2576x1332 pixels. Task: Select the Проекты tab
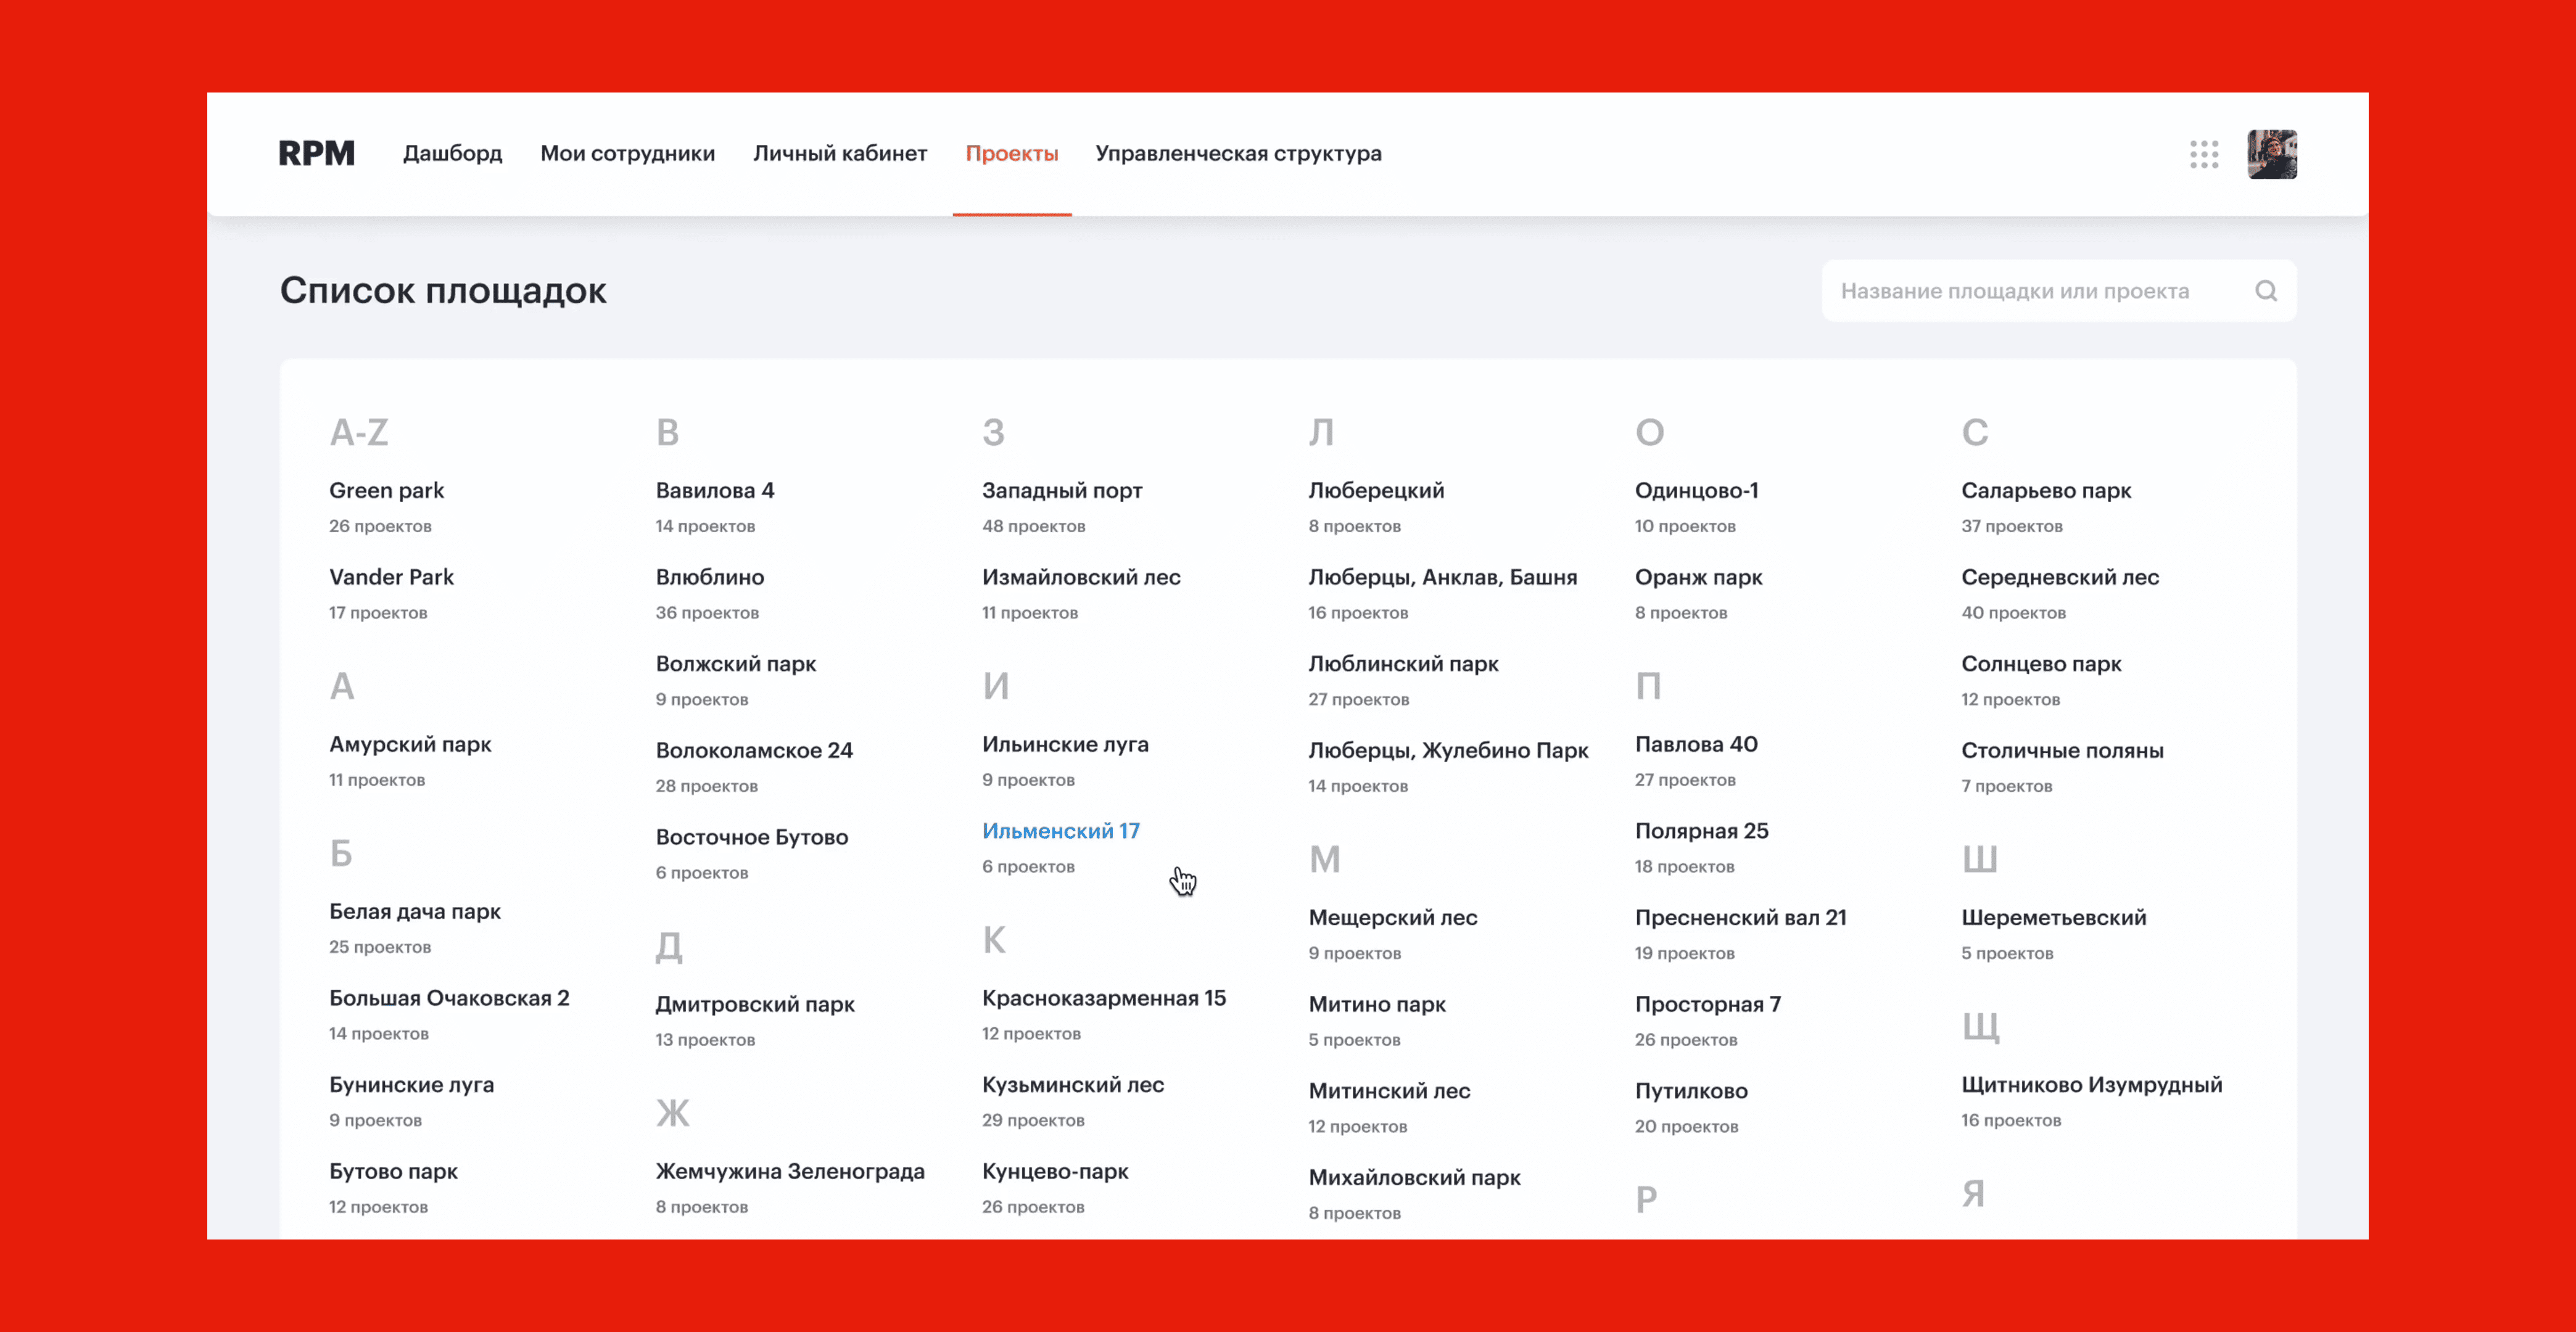click(1011, 153)
